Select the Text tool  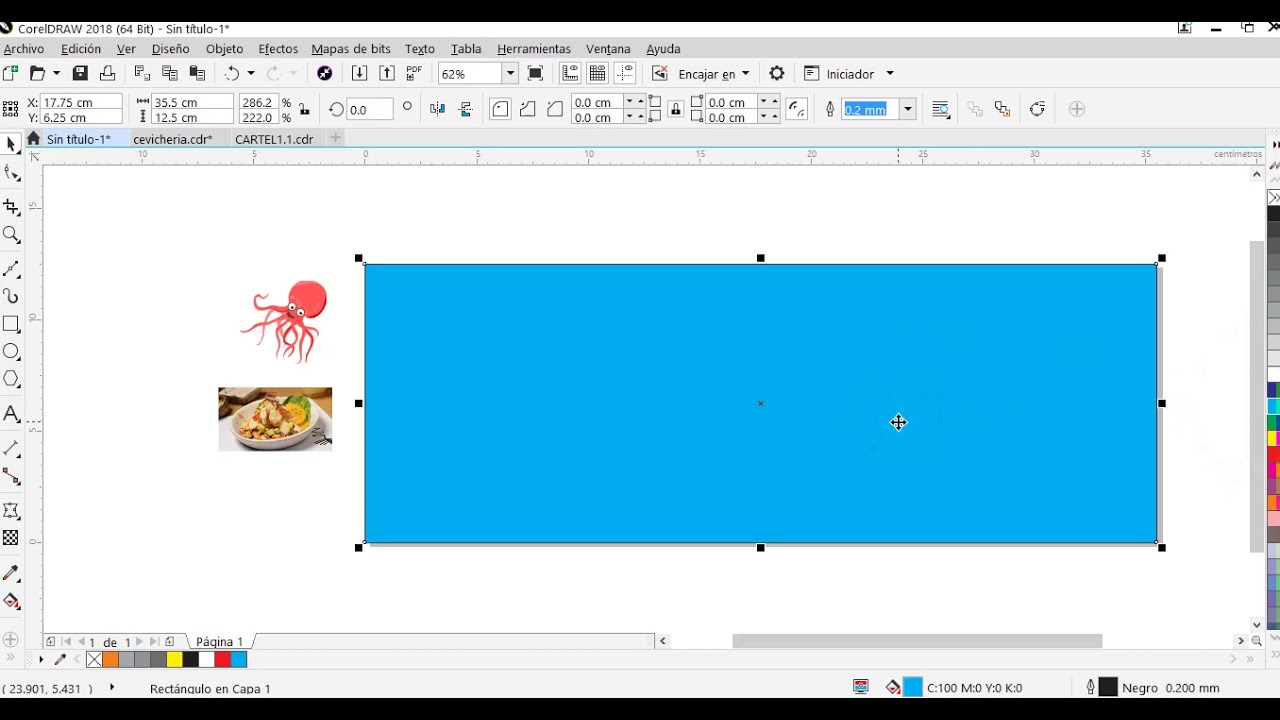pyautogui.click(x=11, y=414)
